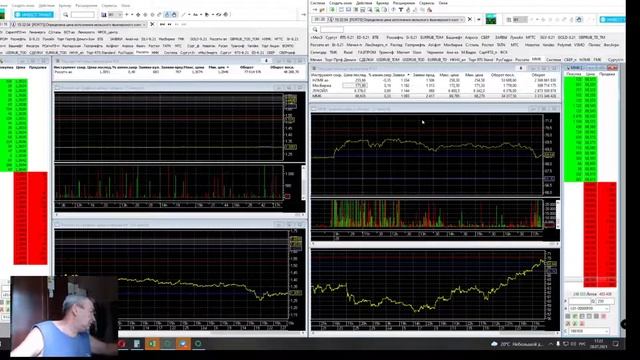Open the Брокер menu in right window

click(382, 3)
